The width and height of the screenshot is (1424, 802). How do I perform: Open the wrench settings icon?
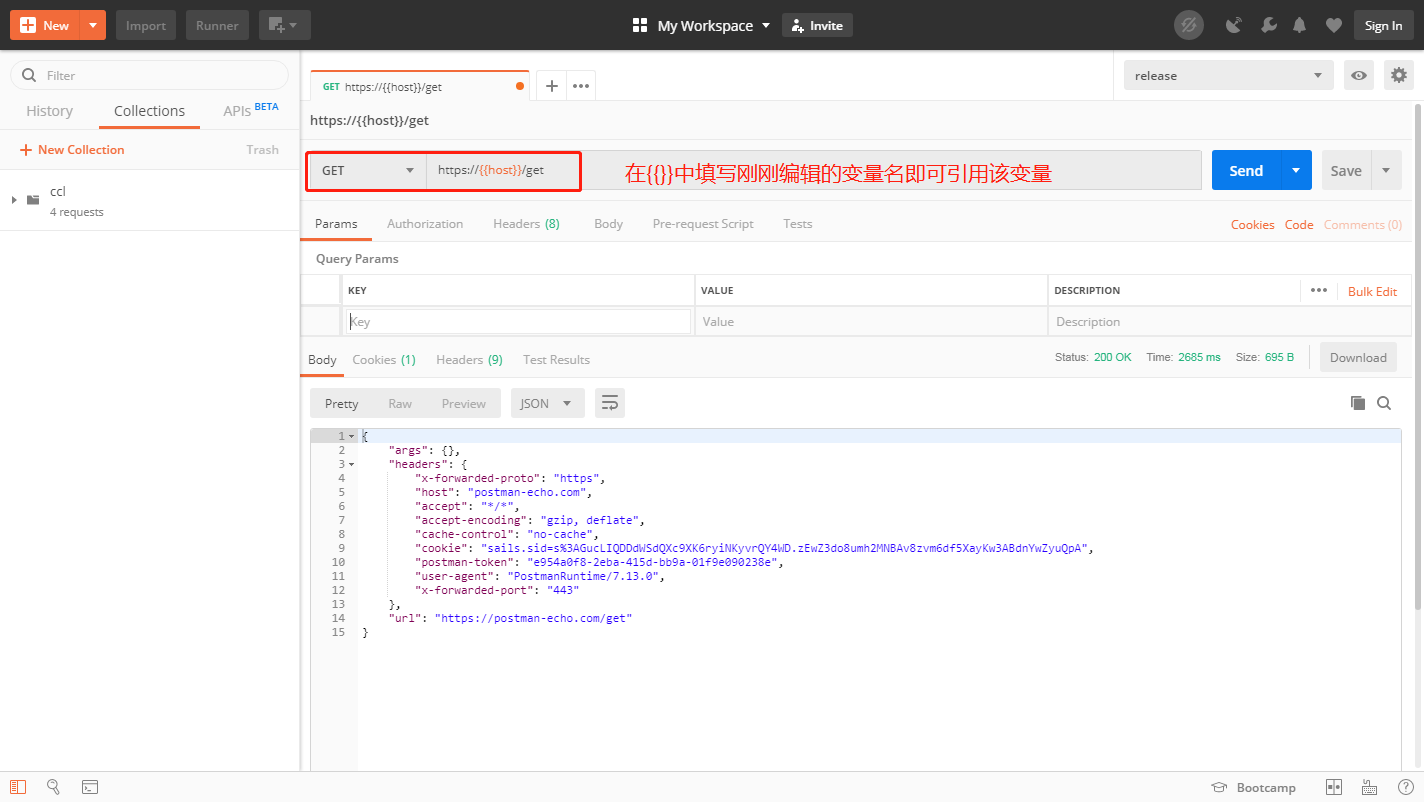1269,26
